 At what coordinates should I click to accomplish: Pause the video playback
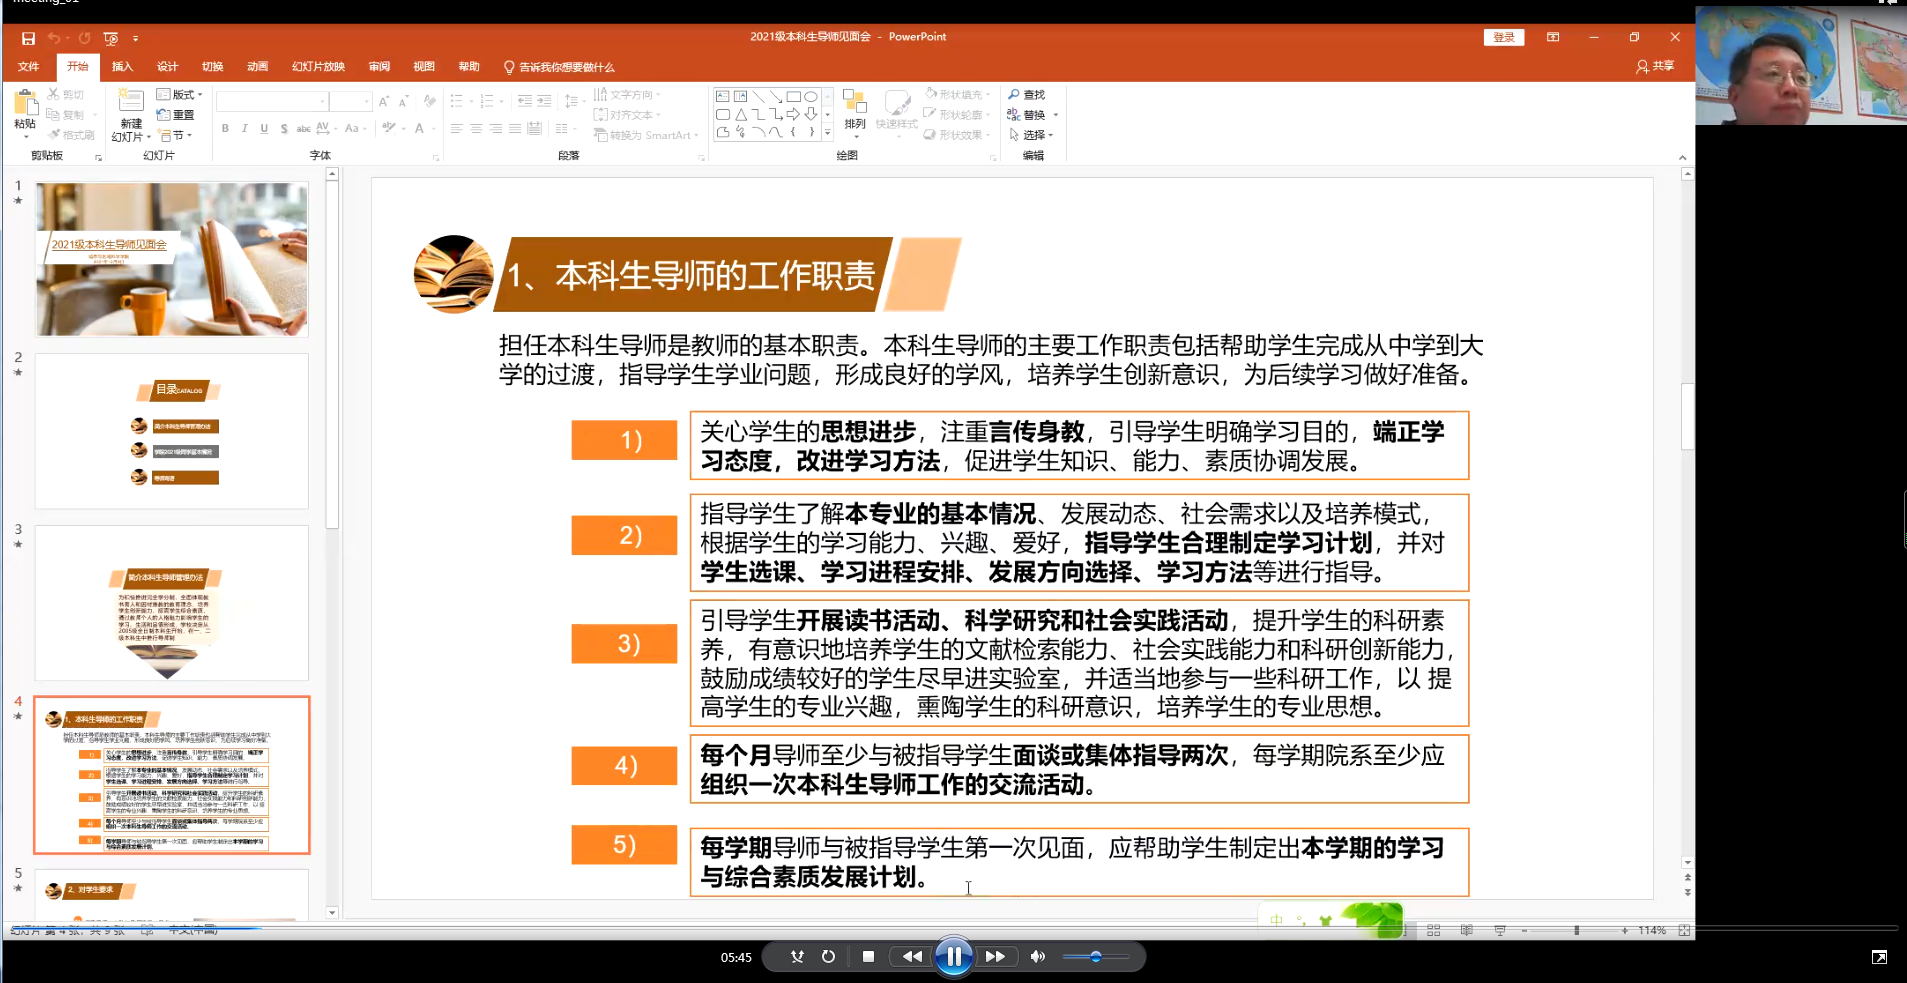point(954,957)
